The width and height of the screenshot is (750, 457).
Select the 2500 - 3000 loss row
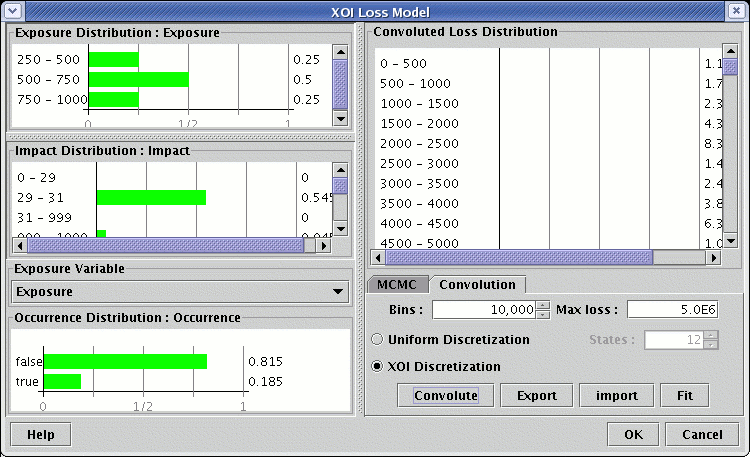click(549, 164)
